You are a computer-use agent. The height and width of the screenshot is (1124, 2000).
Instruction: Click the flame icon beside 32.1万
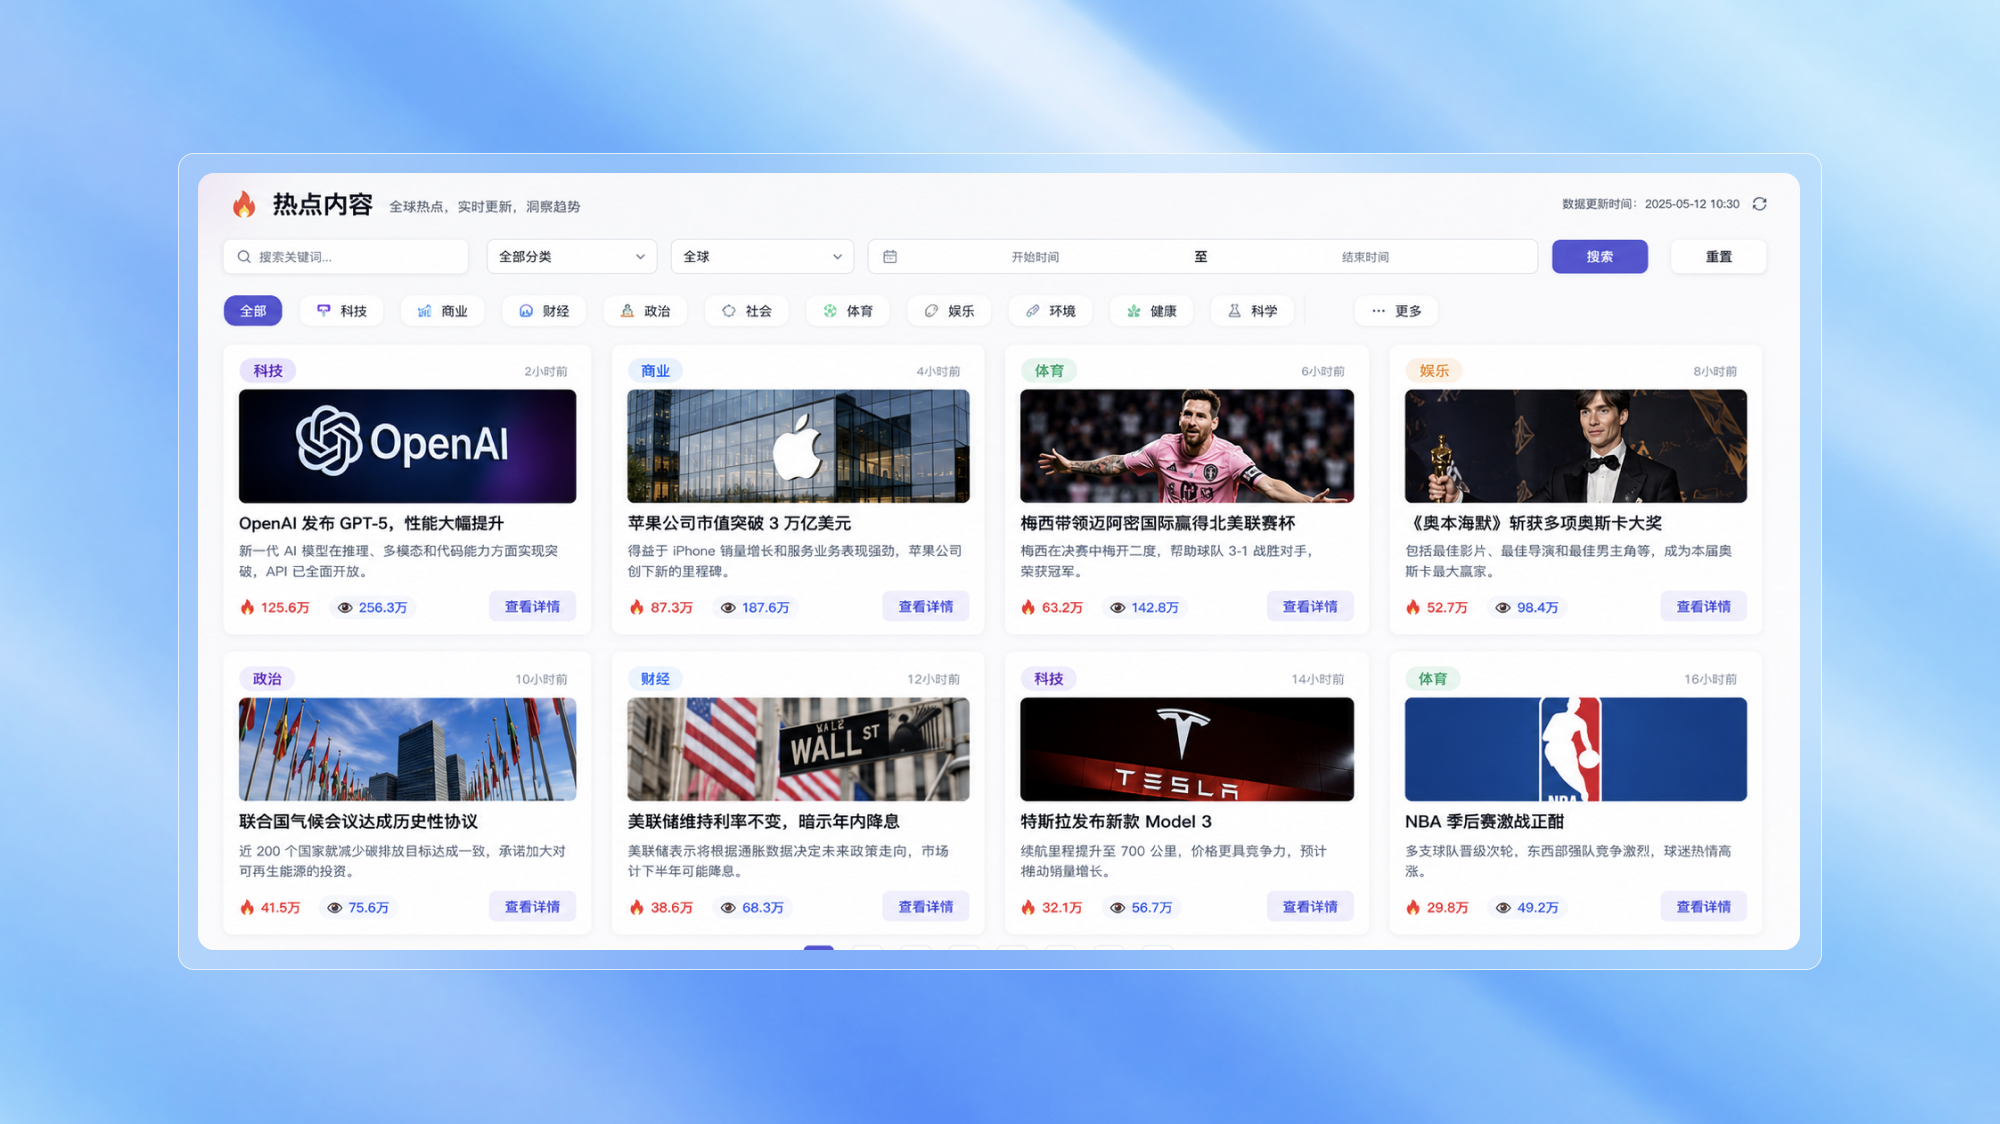coord(1028,907)
